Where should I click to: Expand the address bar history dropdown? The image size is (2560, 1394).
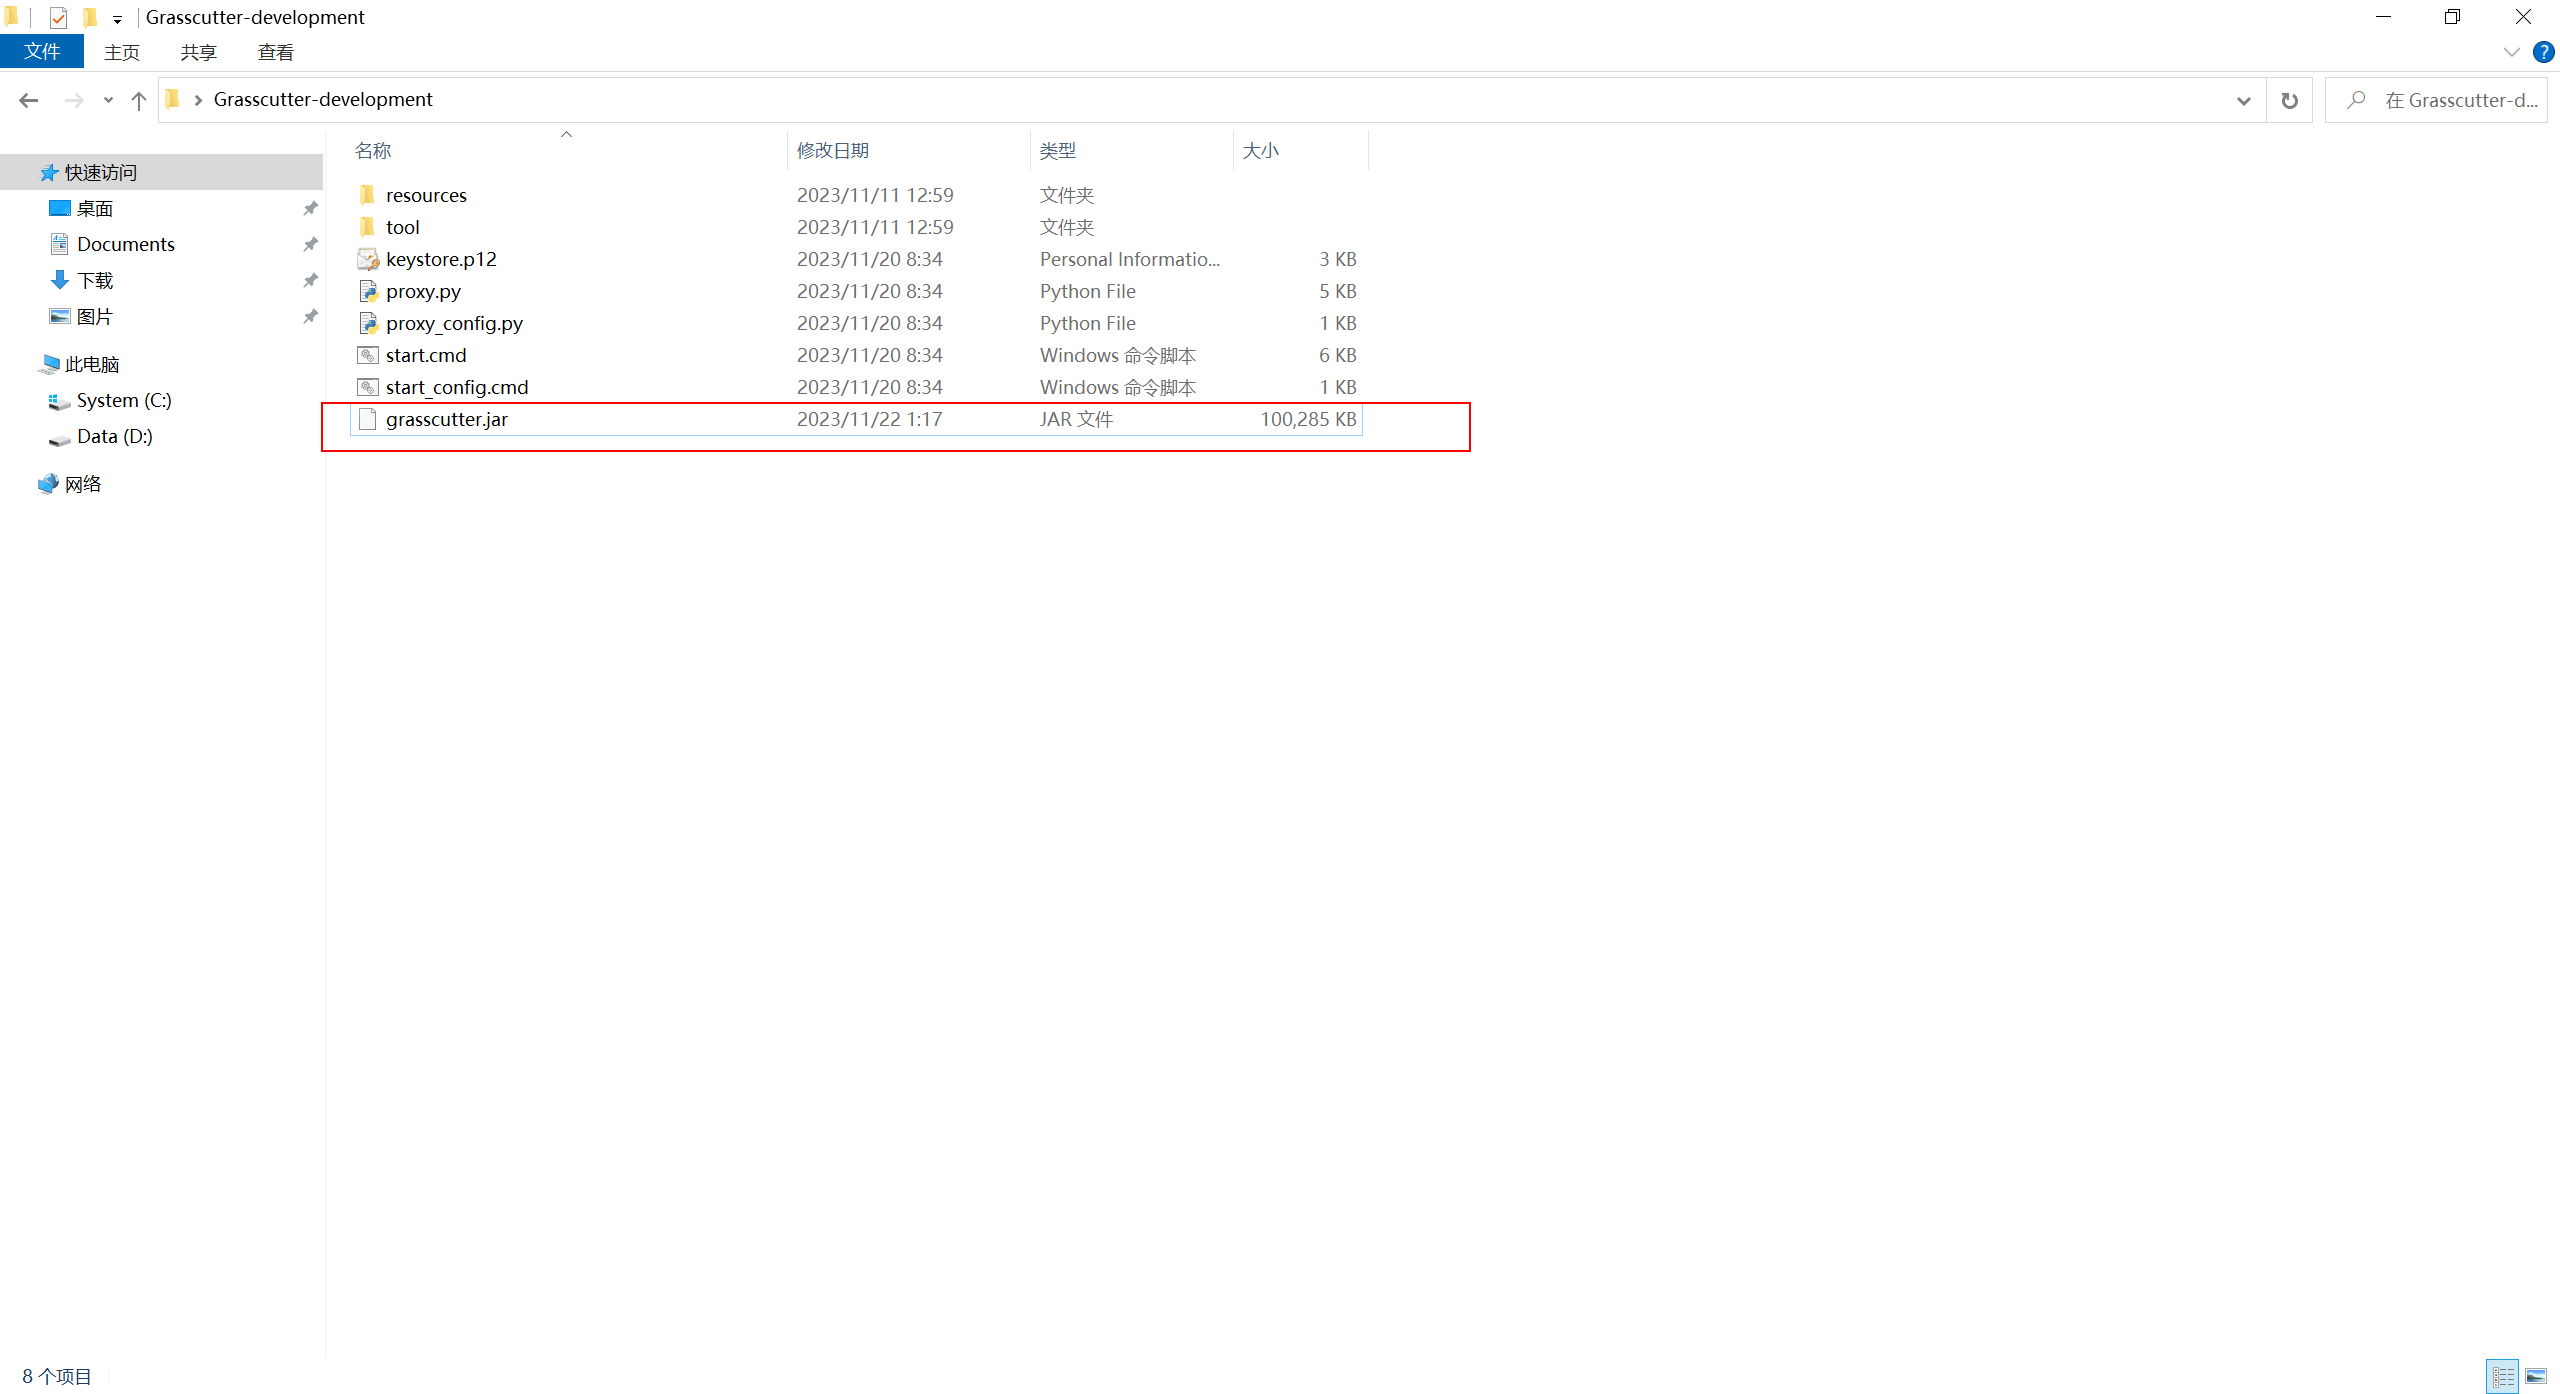click(x=2243, y=100)
